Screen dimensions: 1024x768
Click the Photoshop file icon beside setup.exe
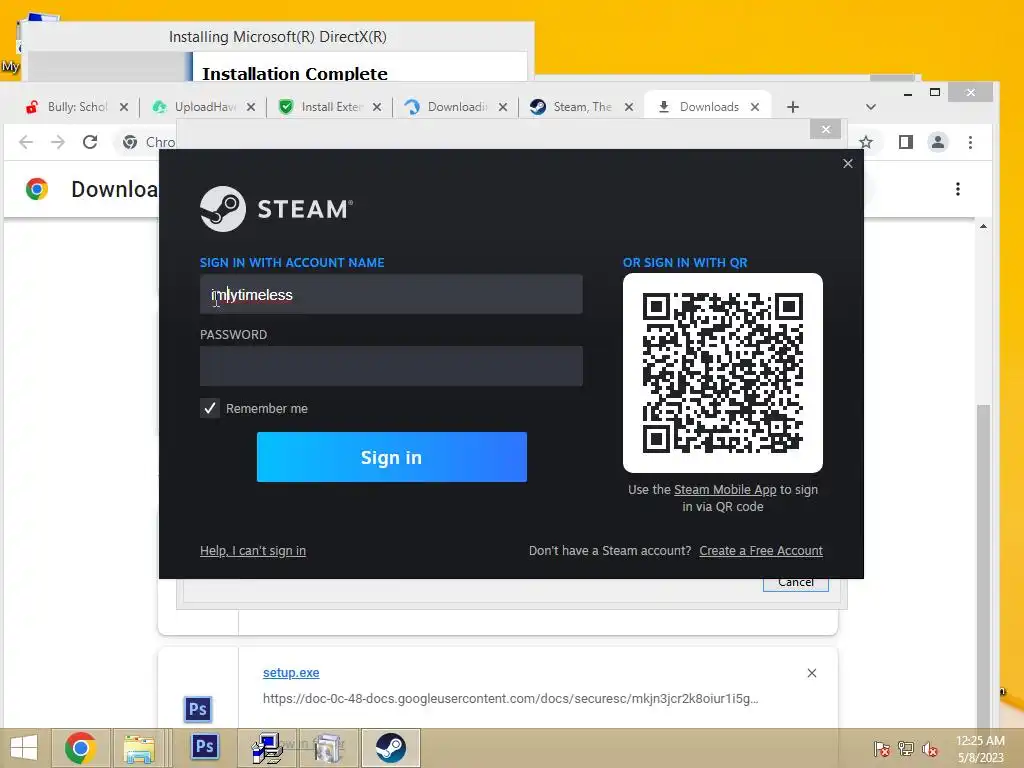coord(198,709)
